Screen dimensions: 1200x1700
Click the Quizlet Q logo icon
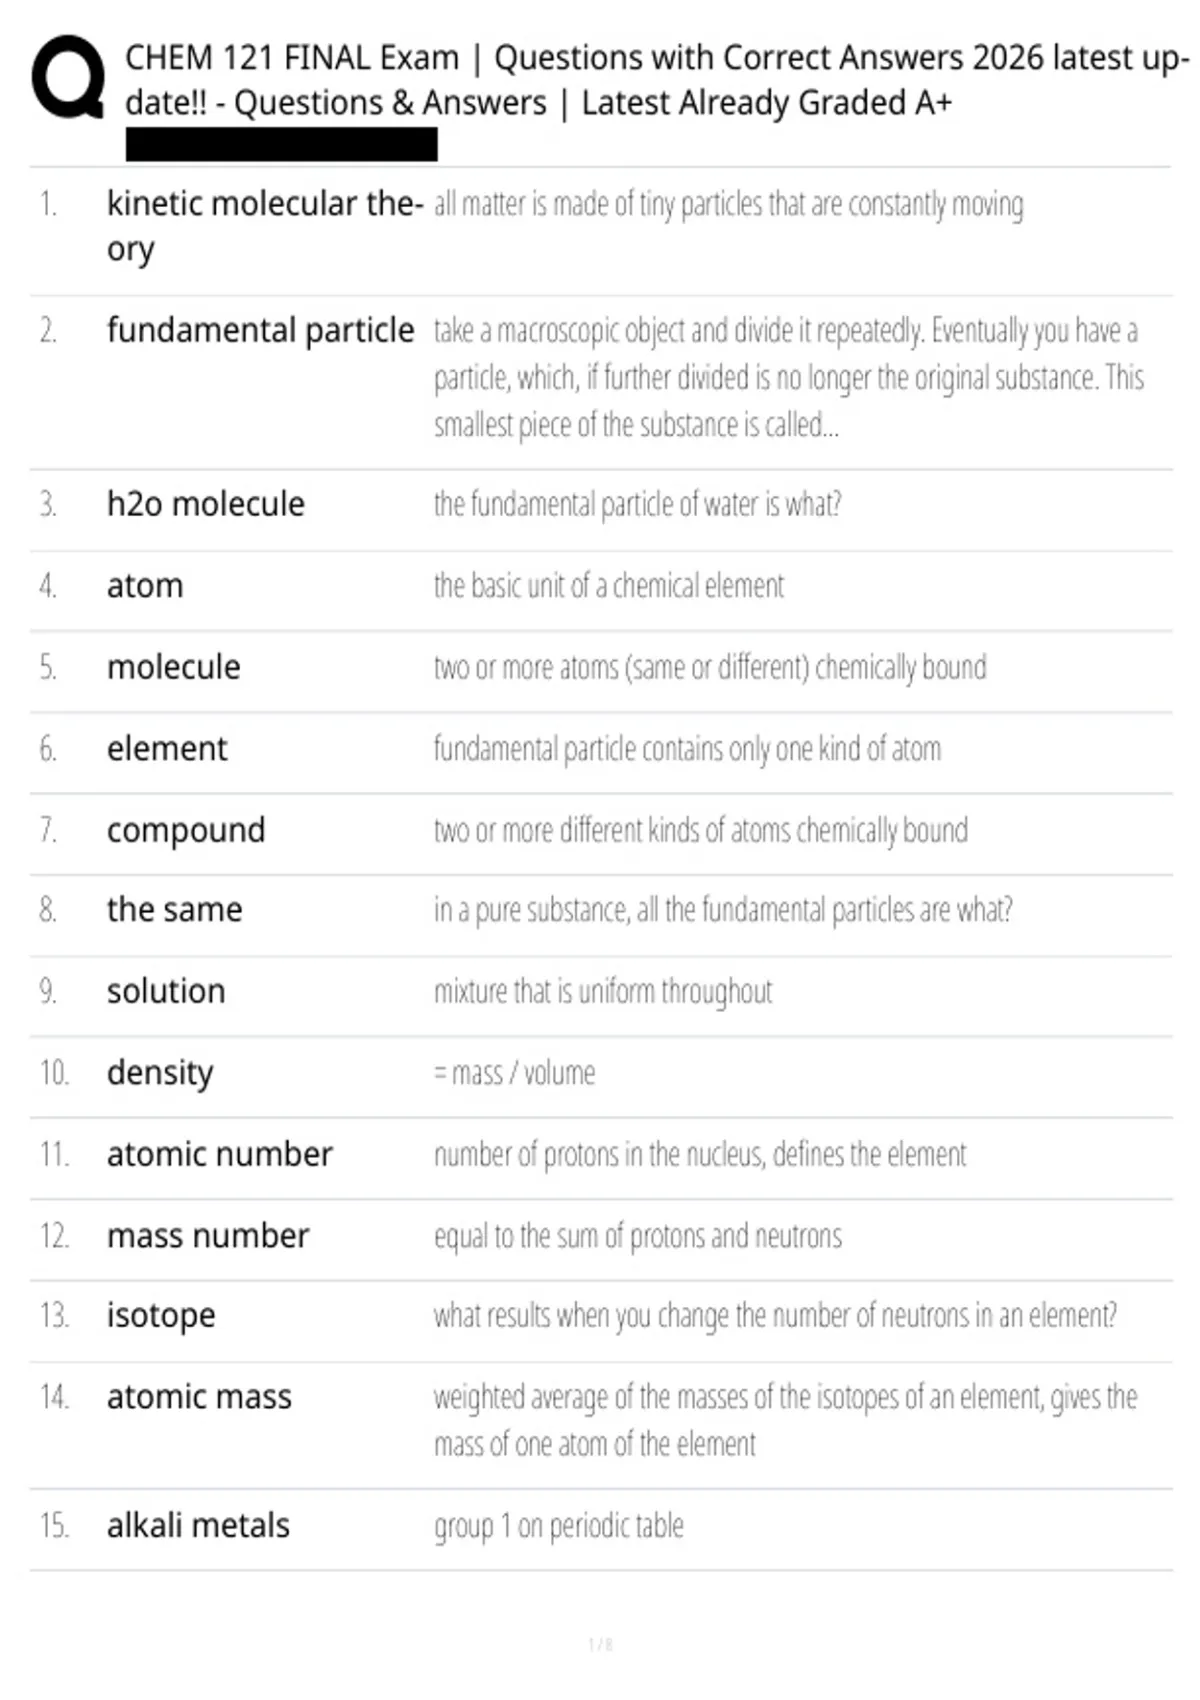[68, 78]
